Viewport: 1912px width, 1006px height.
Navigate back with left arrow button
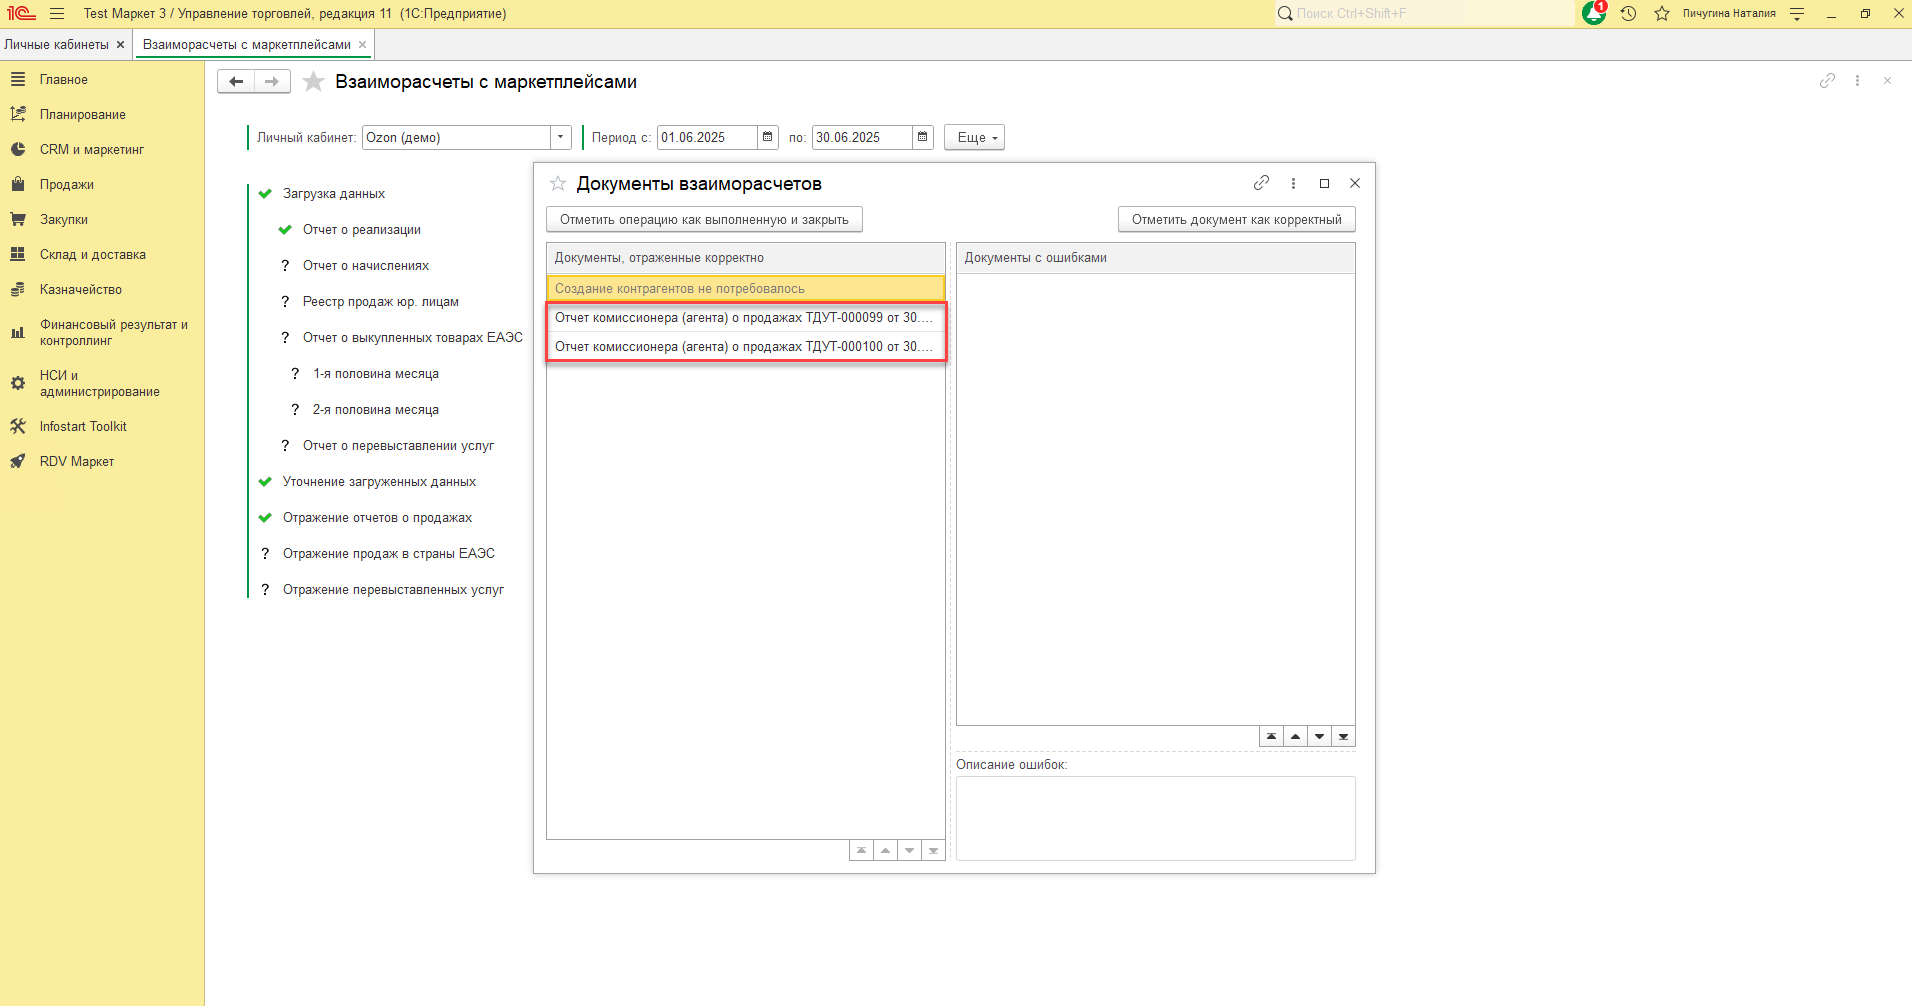coord(236,82)
